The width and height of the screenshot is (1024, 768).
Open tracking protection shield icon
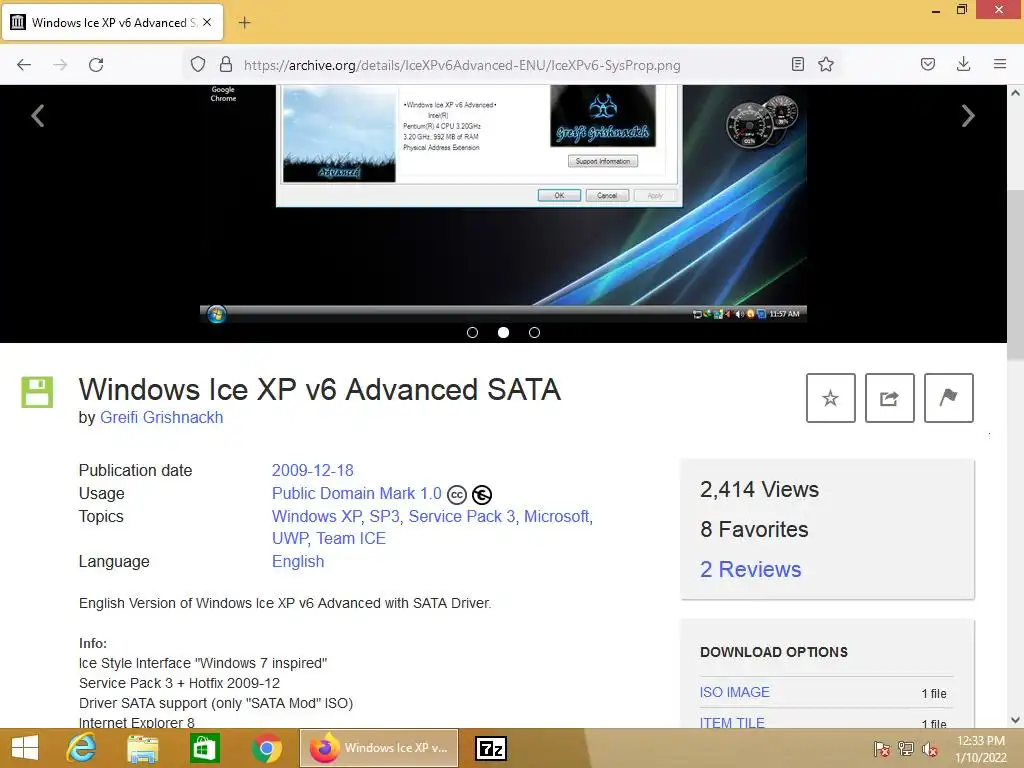coord(198,64)
